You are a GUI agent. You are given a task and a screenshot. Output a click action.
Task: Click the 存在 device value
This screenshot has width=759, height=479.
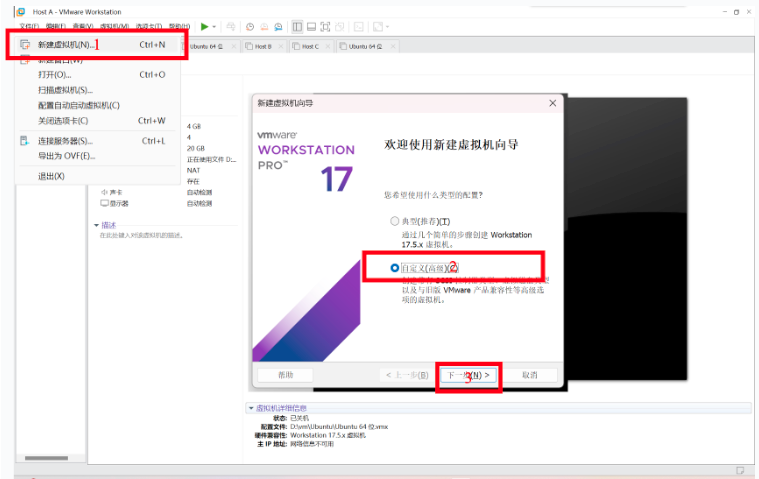click(x=193, y=181)
